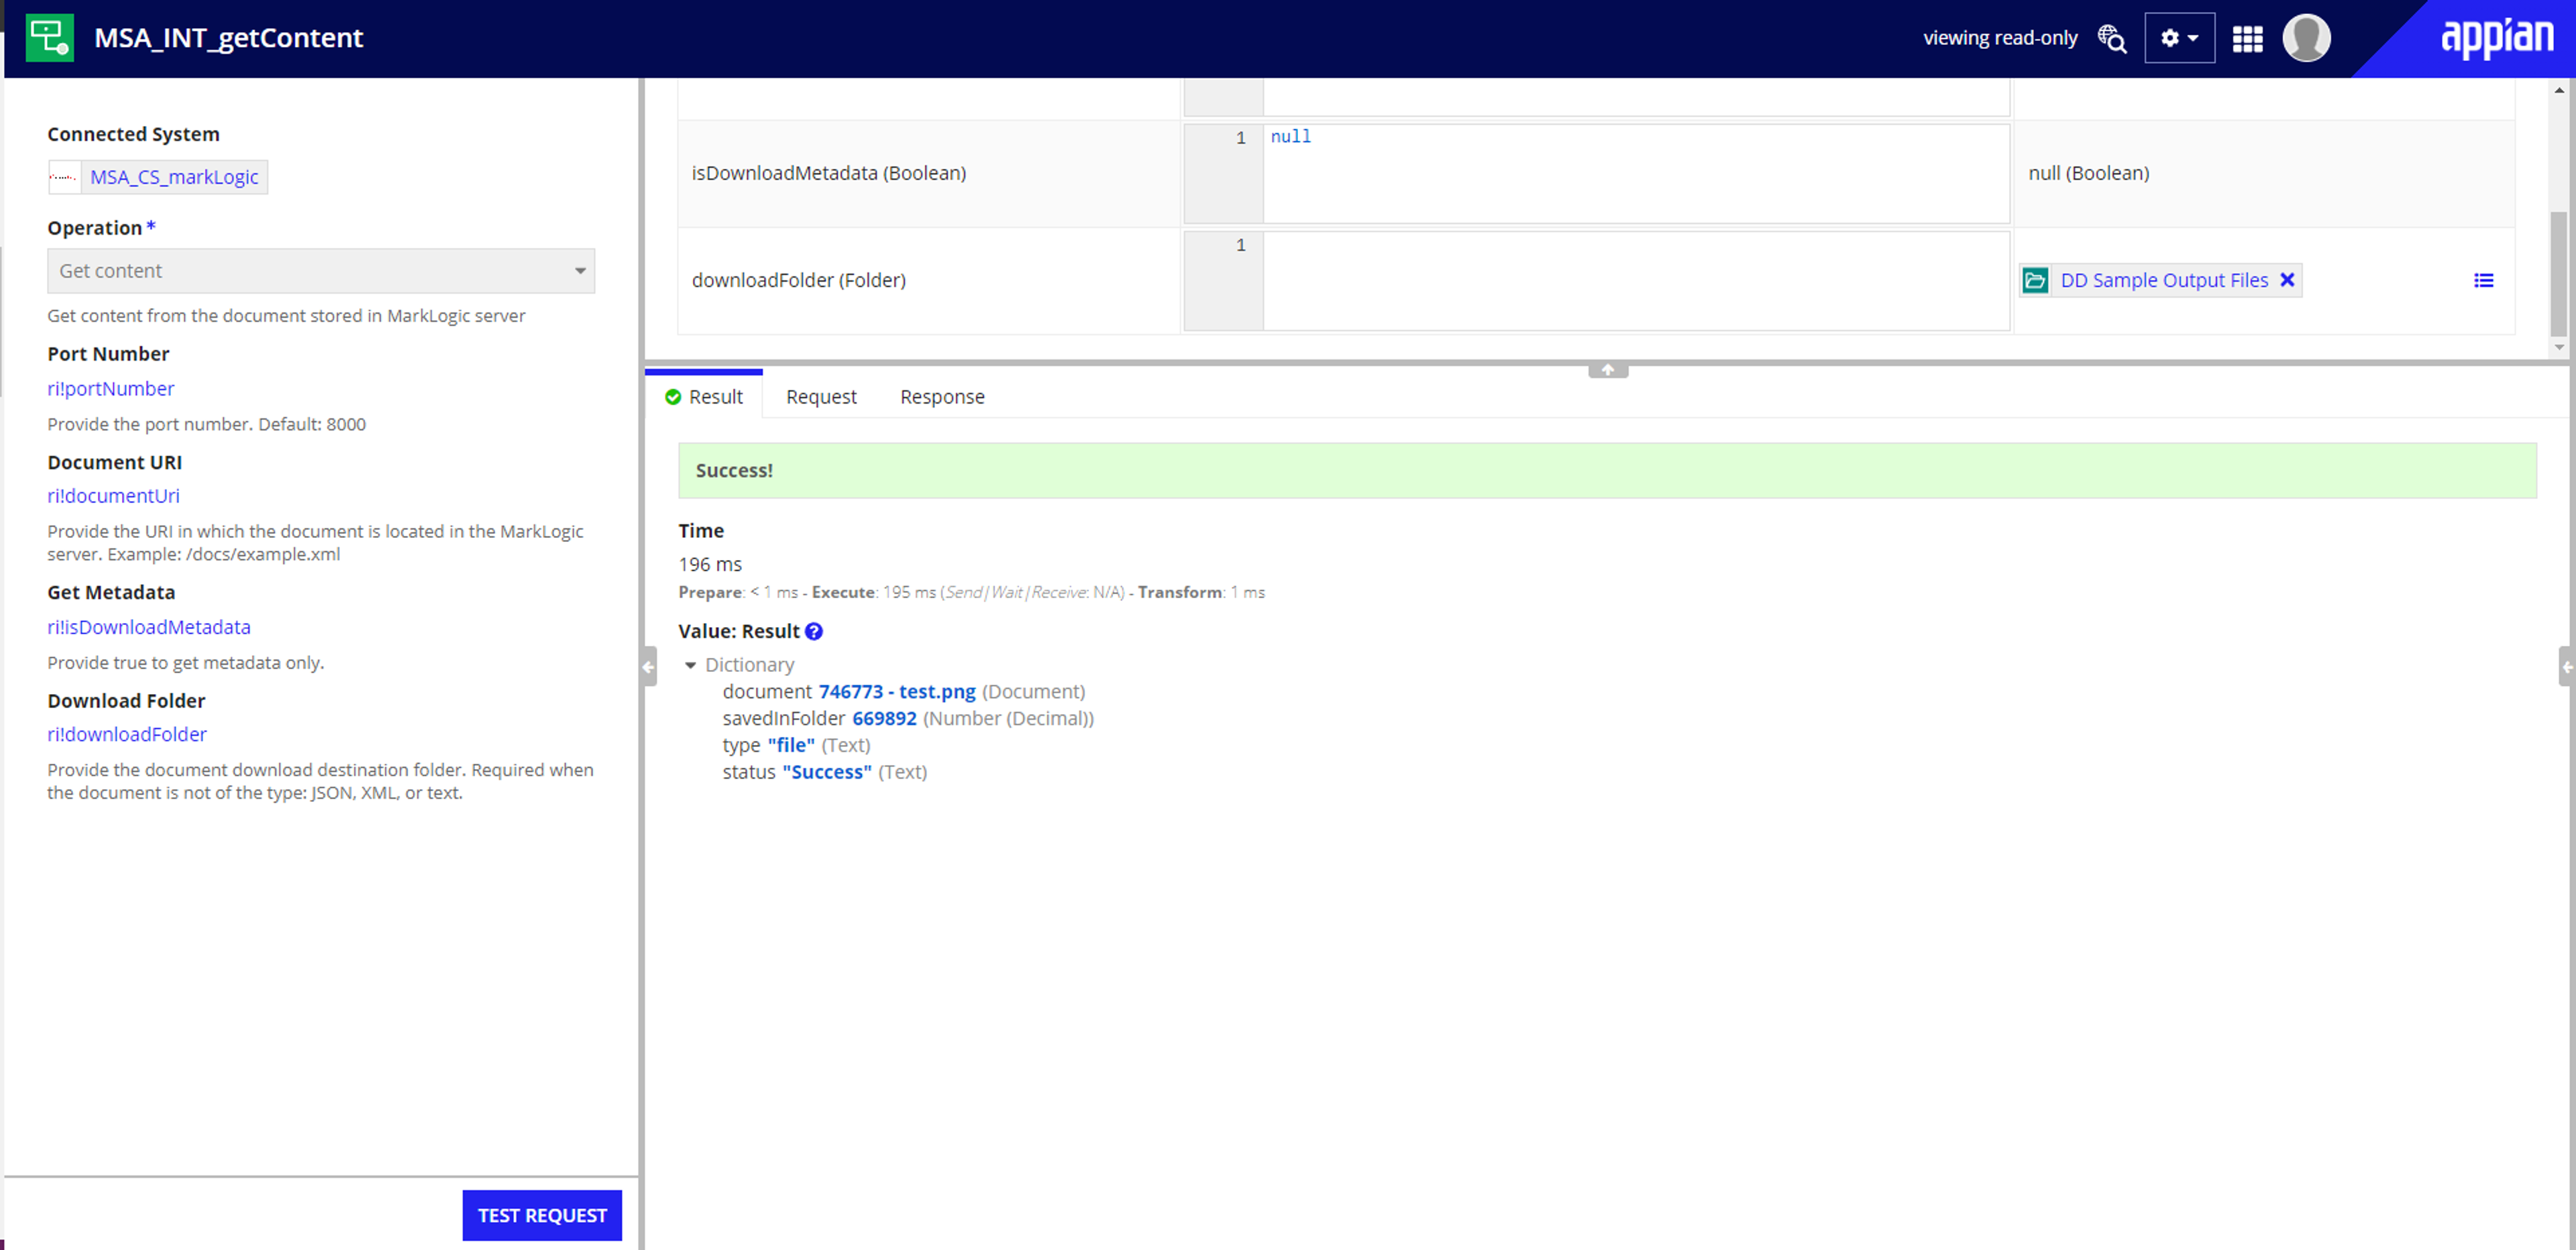The image size is (2576, 1250).
Task: Click the integration object icon beside MSA_INT_getContent
Action: click(x=49, y=38)
